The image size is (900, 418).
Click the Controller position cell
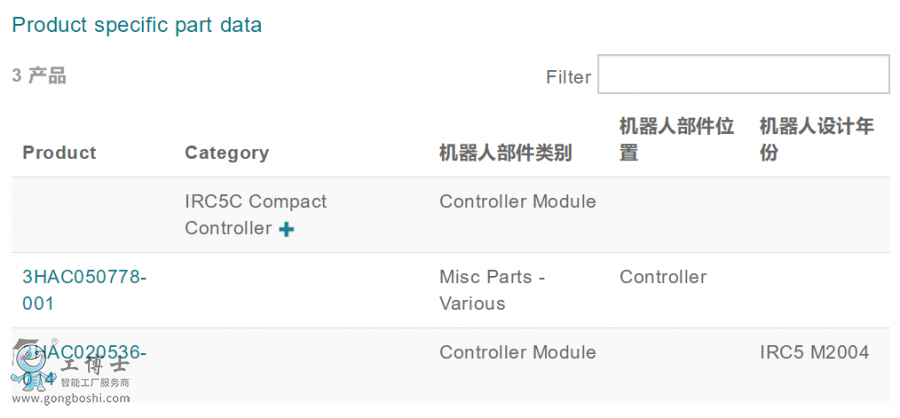(663, 277)
